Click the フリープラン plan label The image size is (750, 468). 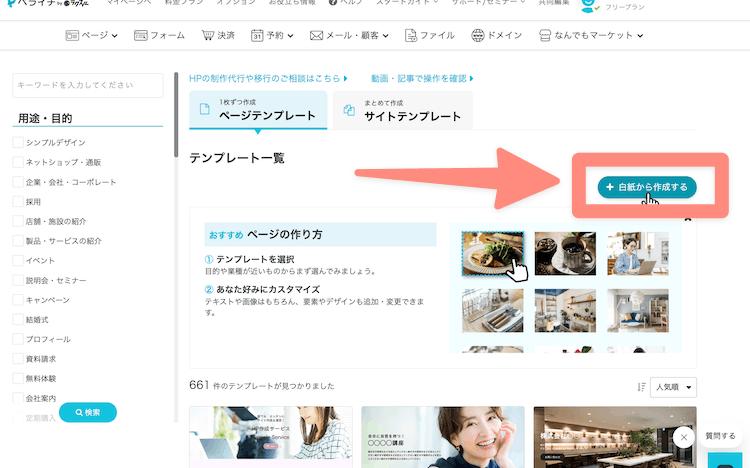624,7
